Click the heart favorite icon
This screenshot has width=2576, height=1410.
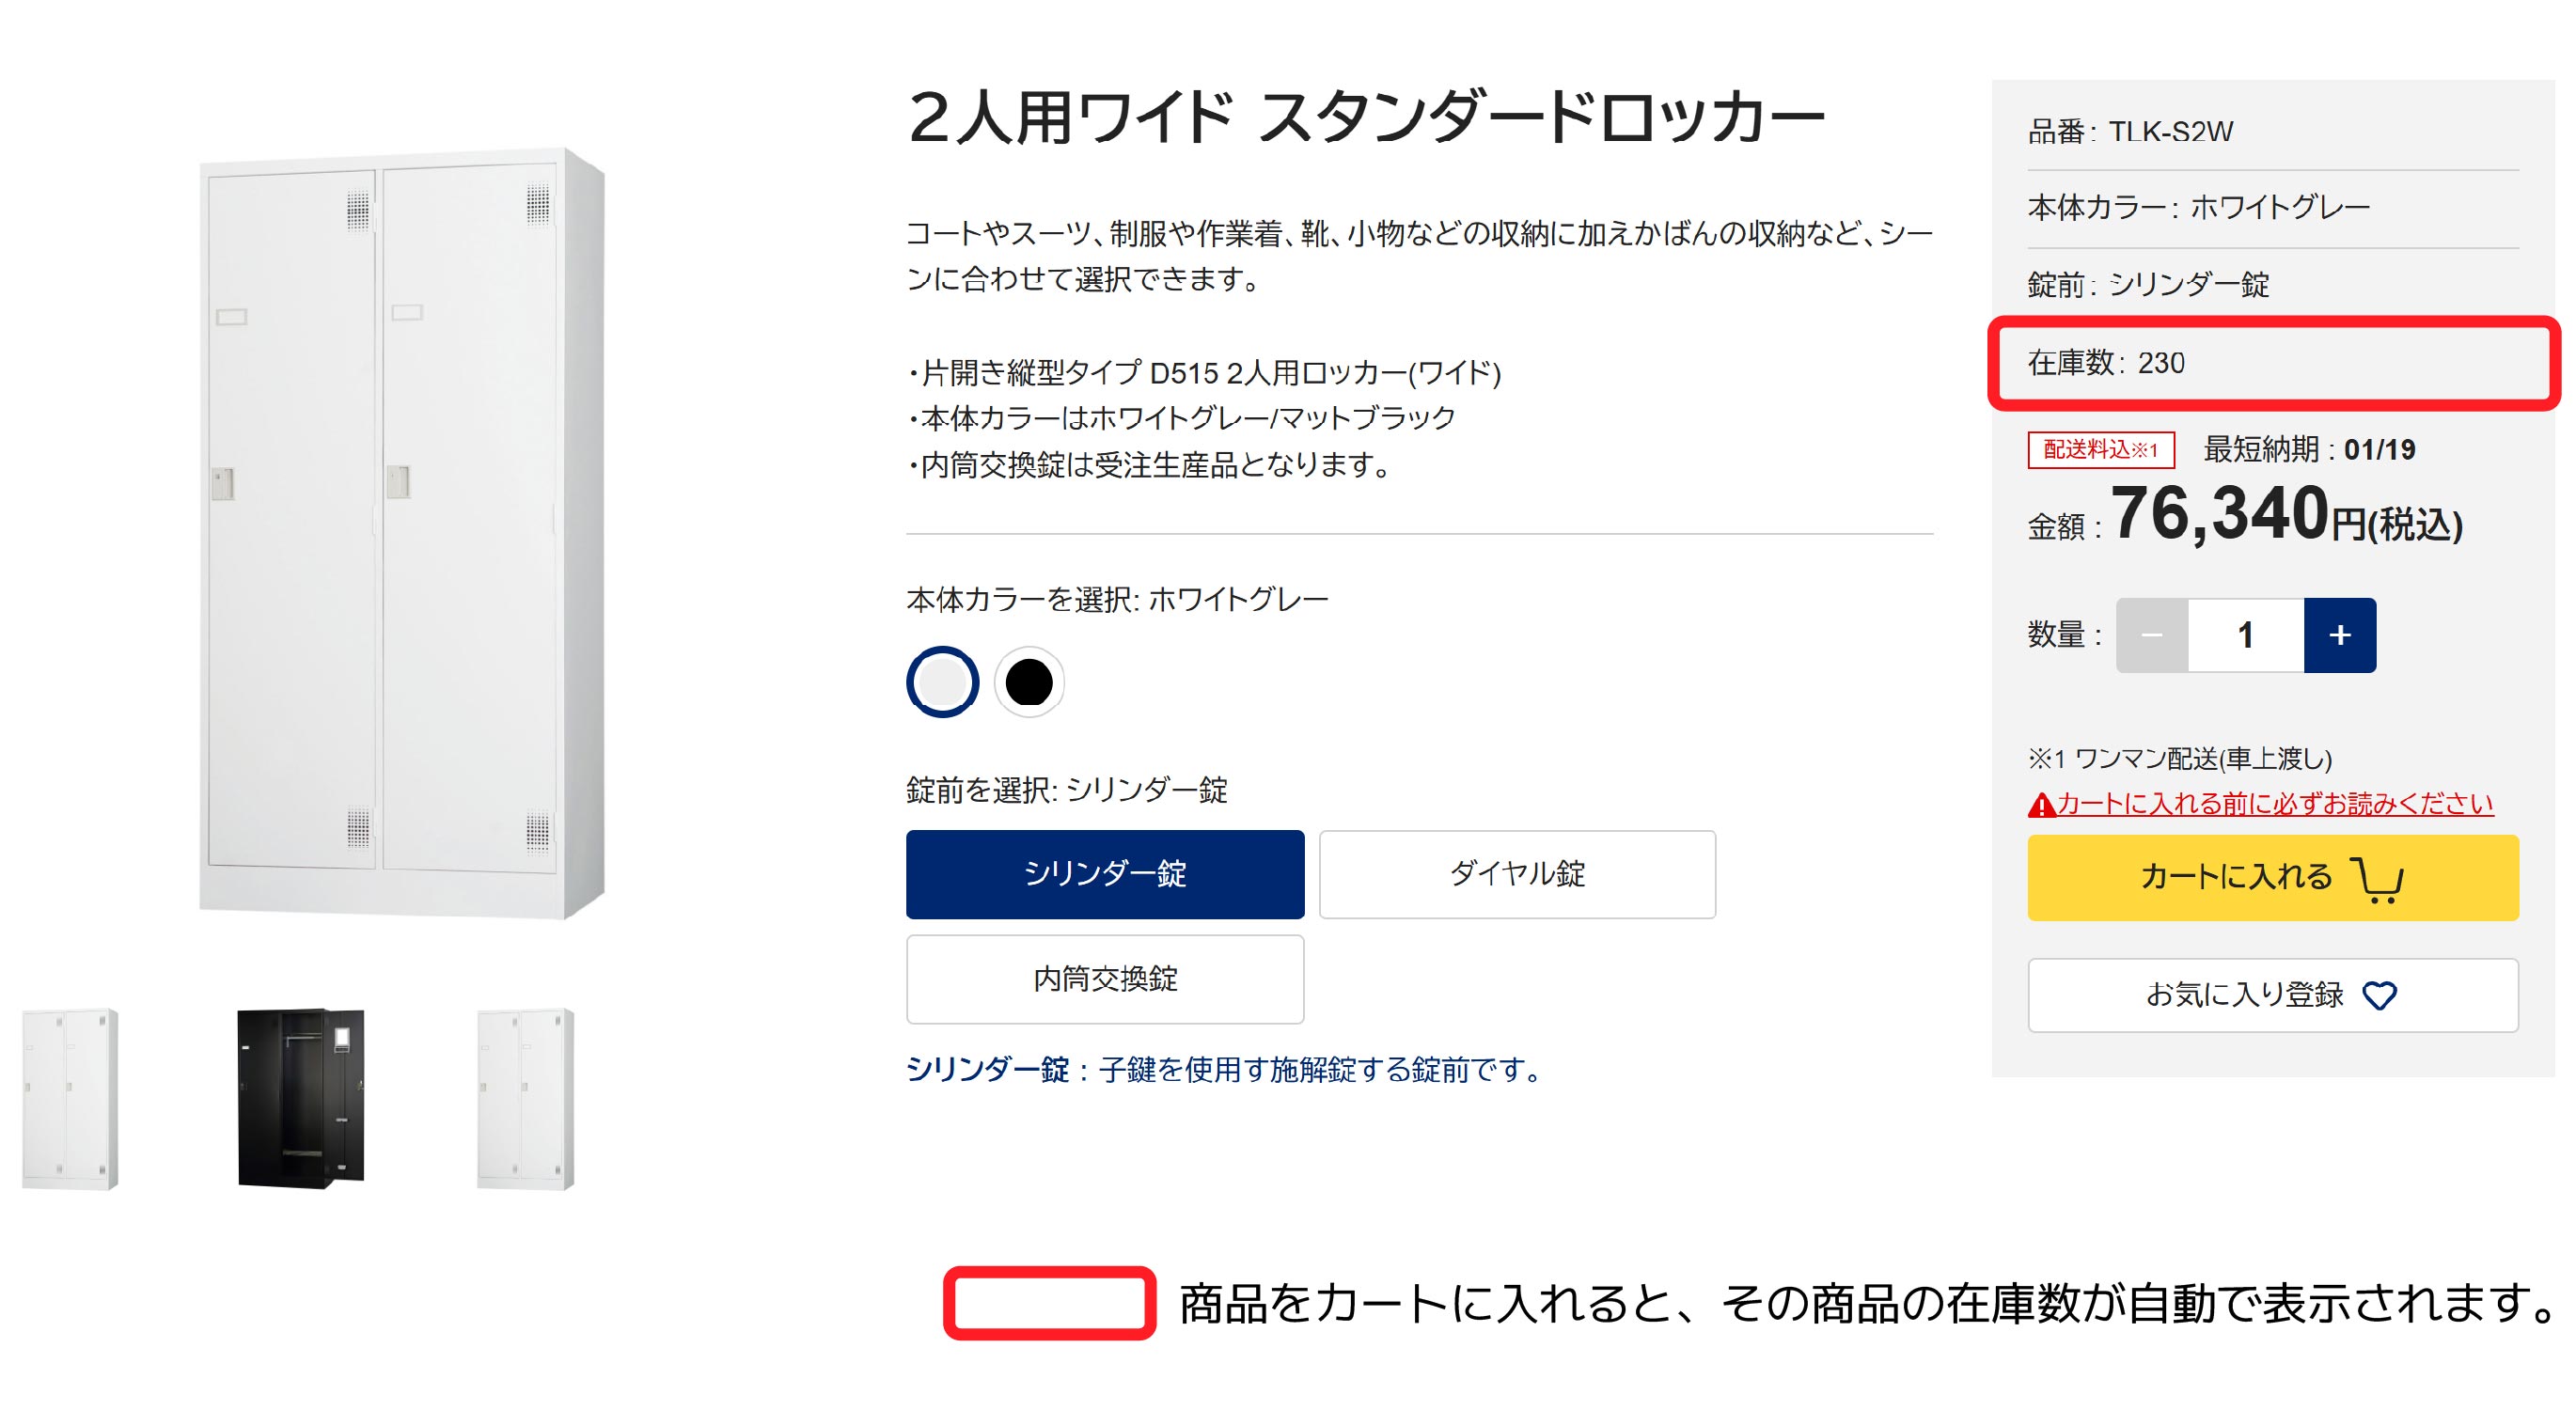pos(2379,996)
